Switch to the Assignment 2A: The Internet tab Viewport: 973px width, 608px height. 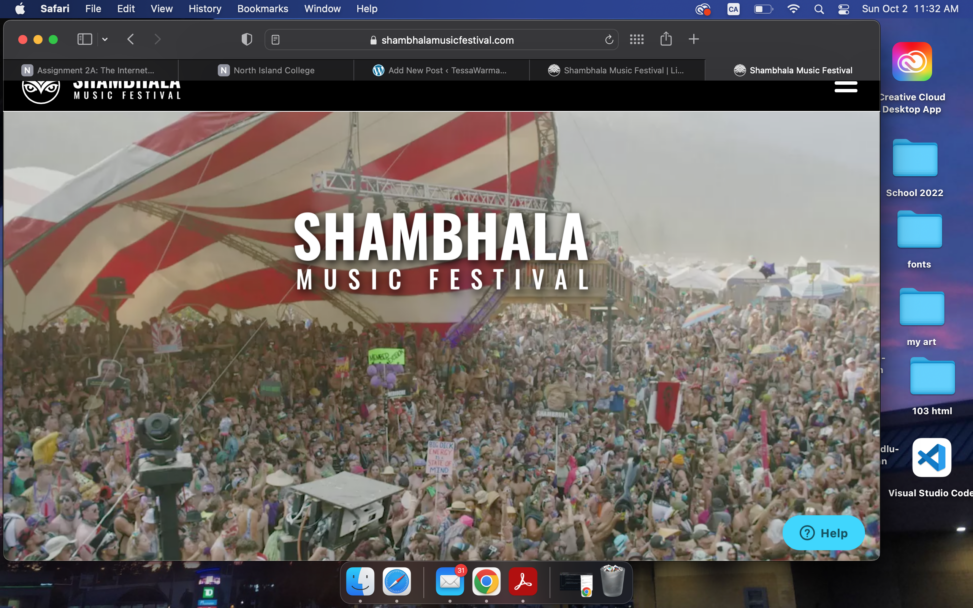[x=91, y=70]
